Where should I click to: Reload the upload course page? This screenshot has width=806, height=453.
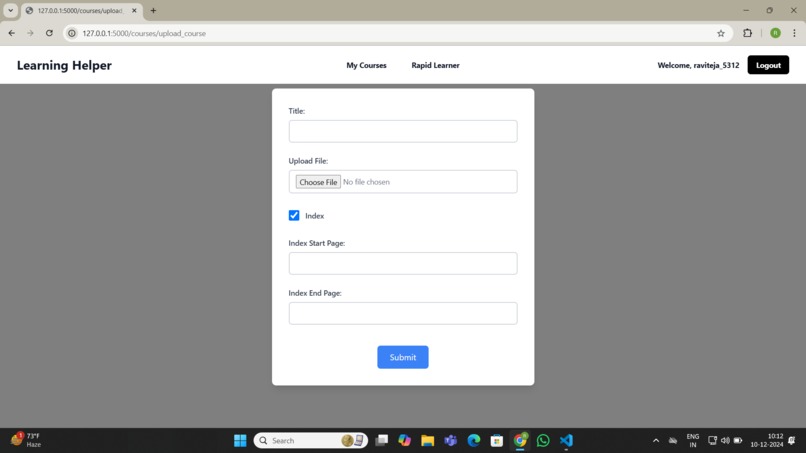coord(49,33)
